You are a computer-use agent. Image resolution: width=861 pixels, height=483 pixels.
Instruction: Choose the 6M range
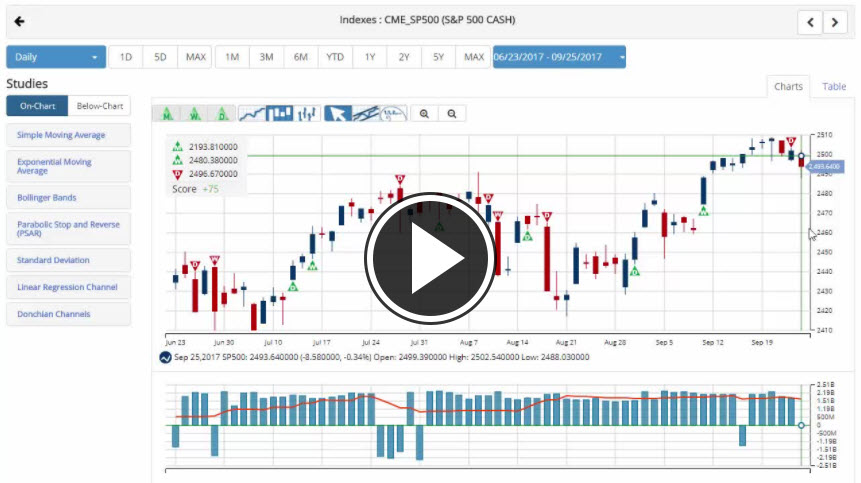pos(301,57)
